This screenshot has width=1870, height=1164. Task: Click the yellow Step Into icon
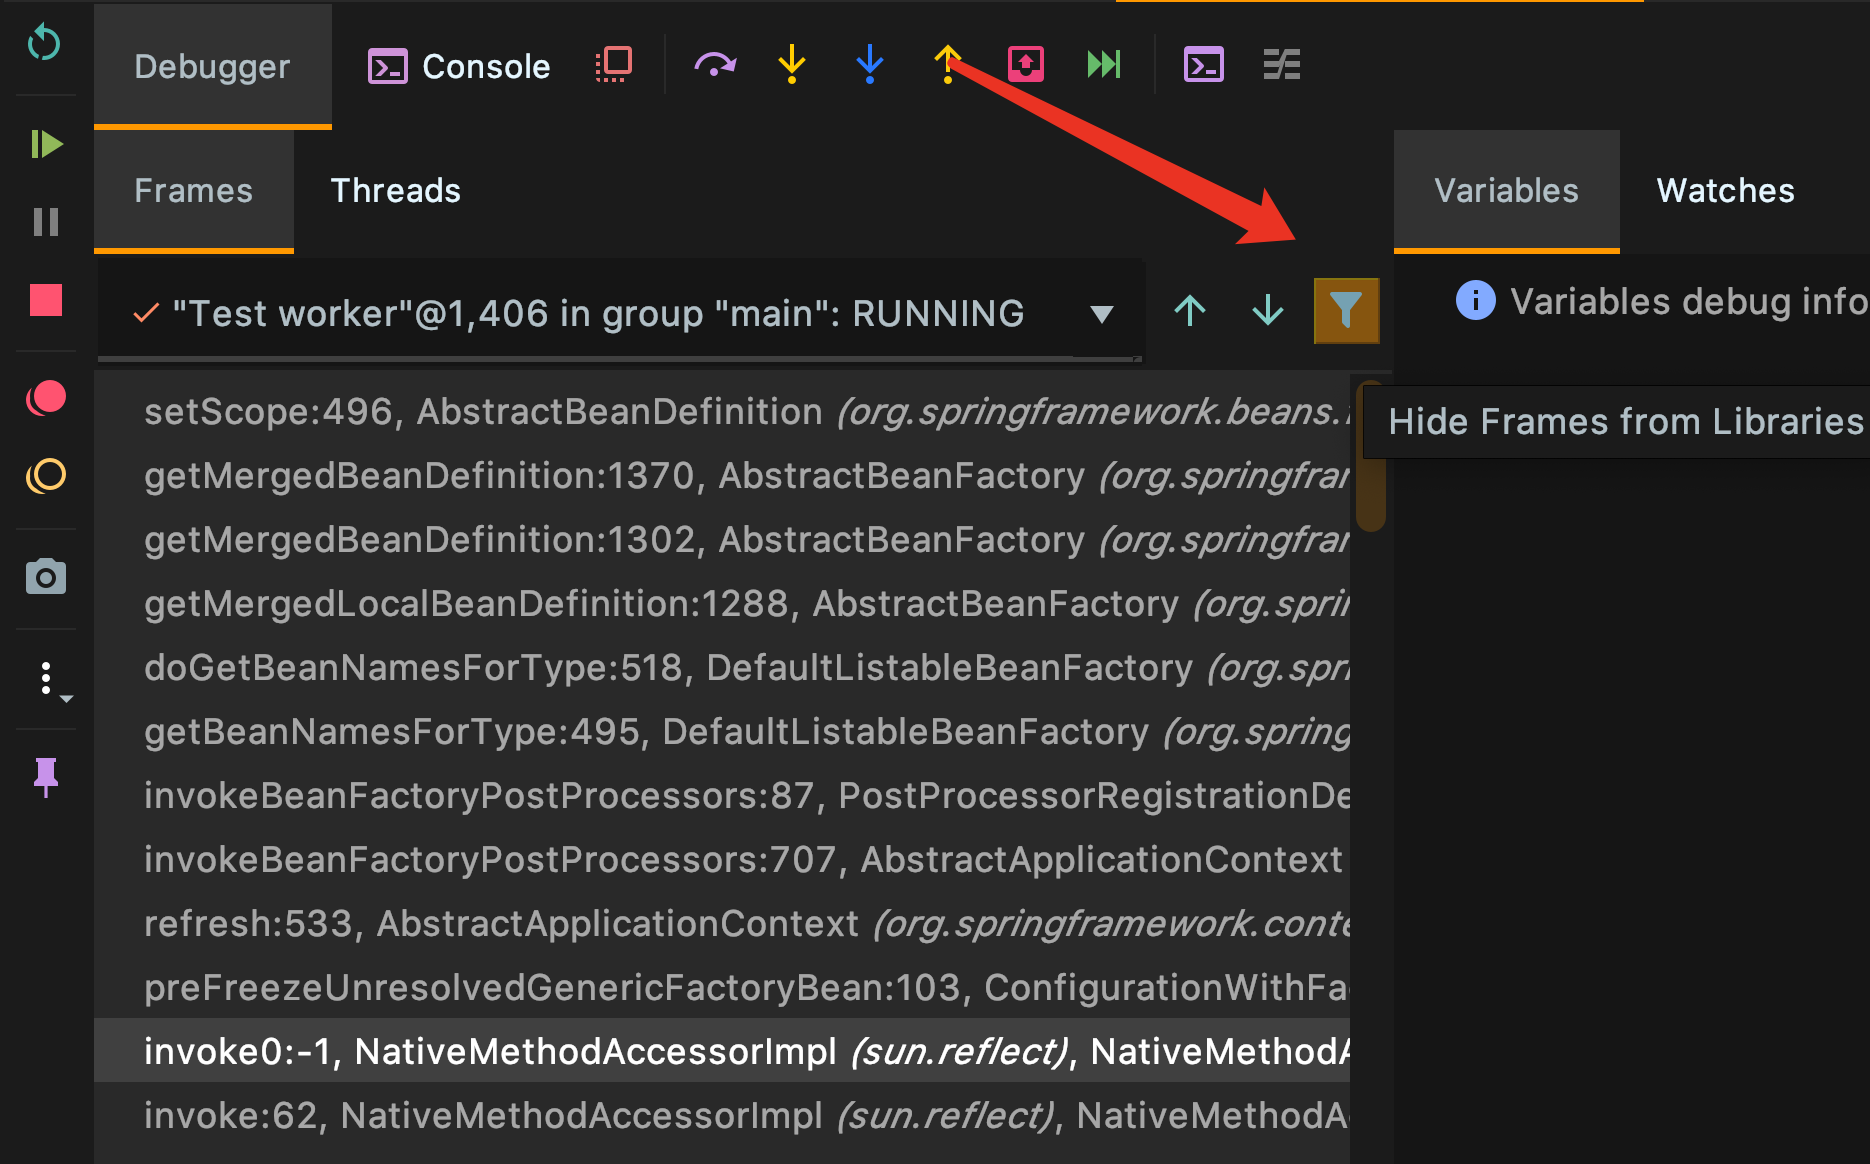coord(792,65)
